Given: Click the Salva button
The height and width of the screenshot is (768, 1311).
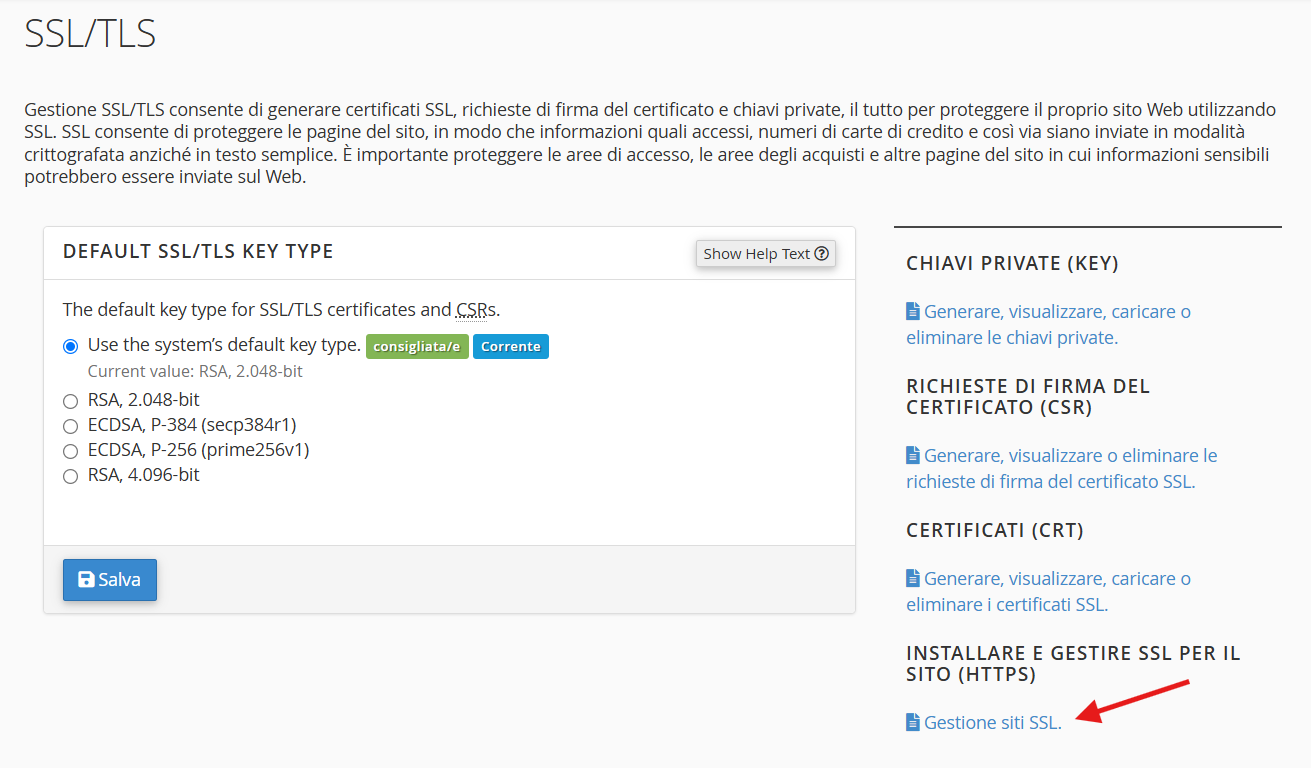Looking at the screenshot, I should pyautogui.click(x=110, y=580).
